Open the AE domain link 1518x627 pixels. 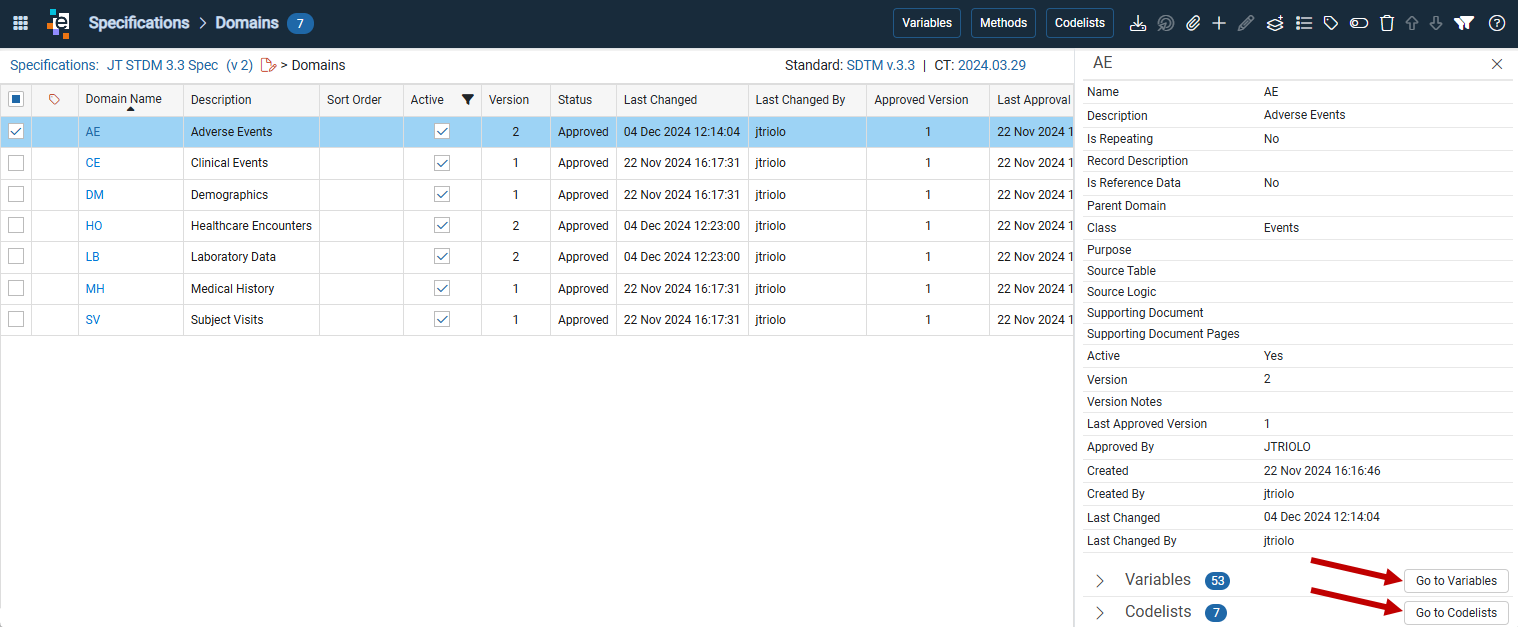click(x=93, y=132)
